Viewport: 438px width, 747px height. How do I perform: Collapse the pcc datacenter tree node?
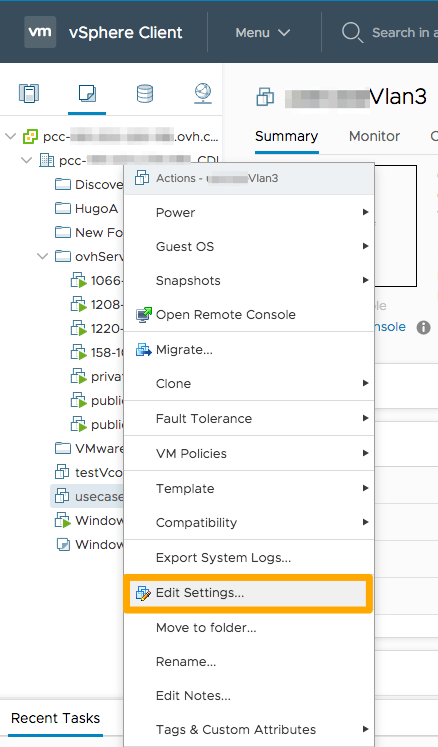click(27, 161)
